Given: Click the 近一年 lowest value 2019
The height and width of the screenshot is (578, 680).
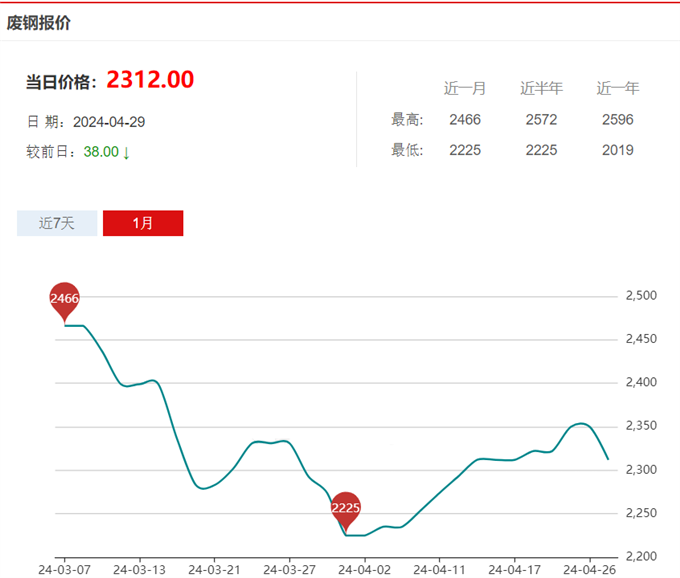Looking at the screenshot, I should coord(617,151).
